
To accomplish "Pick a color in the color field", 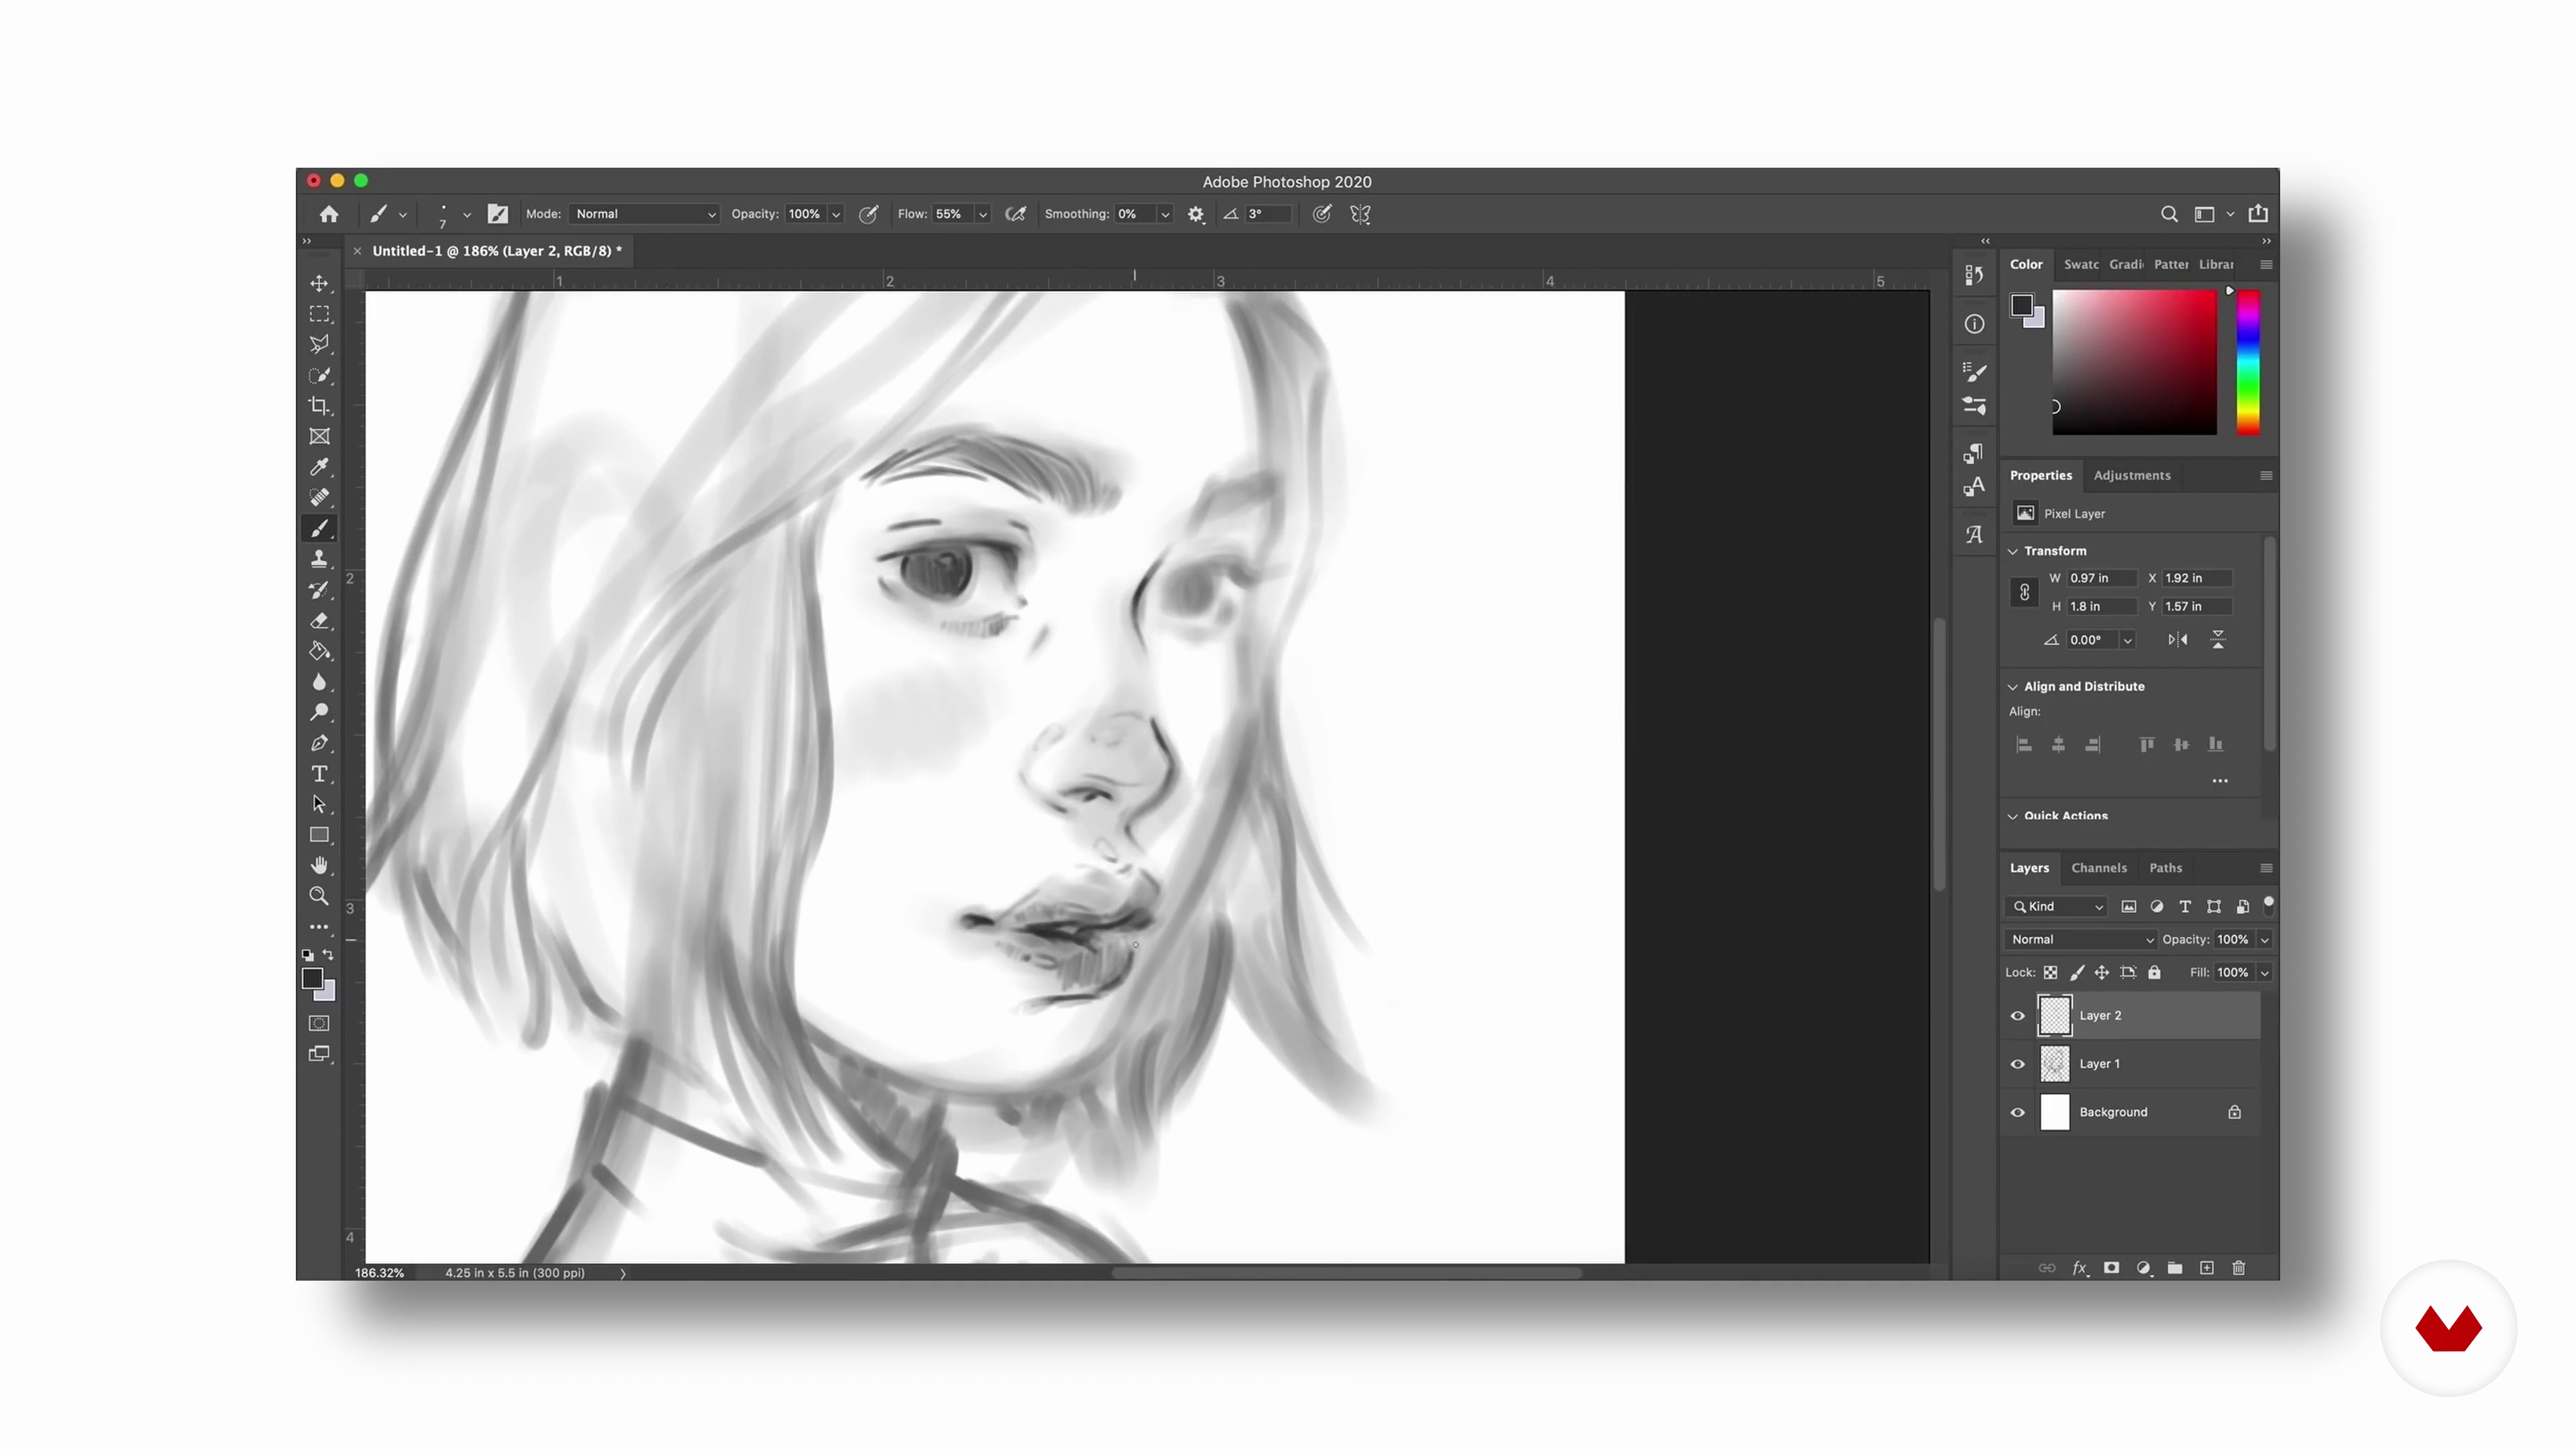I will coord(2134,362).
